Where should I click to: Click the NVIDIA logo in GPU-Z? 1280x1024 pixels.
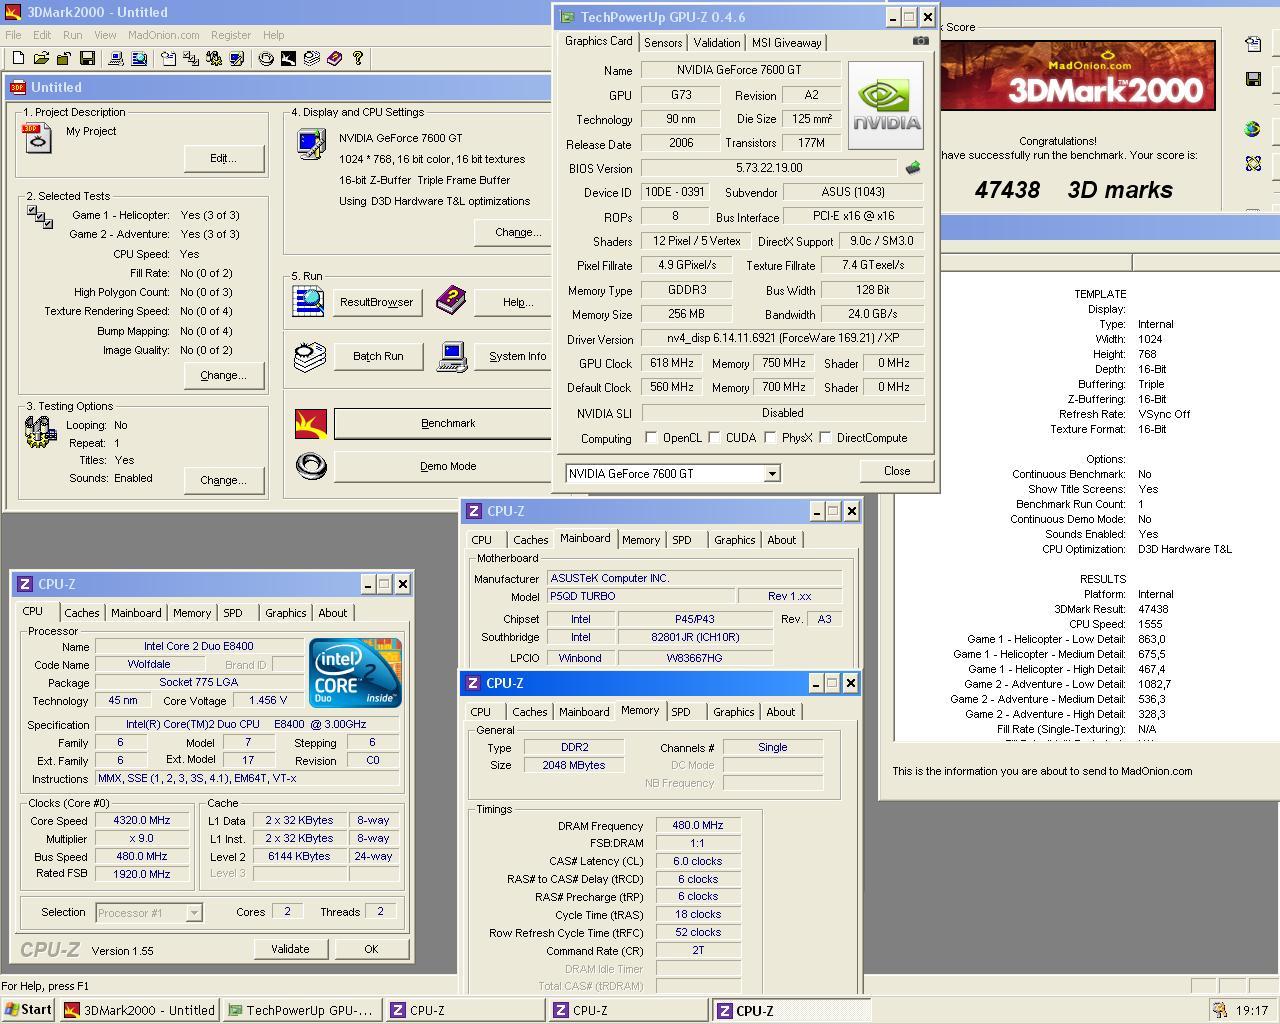pos(885,106)
